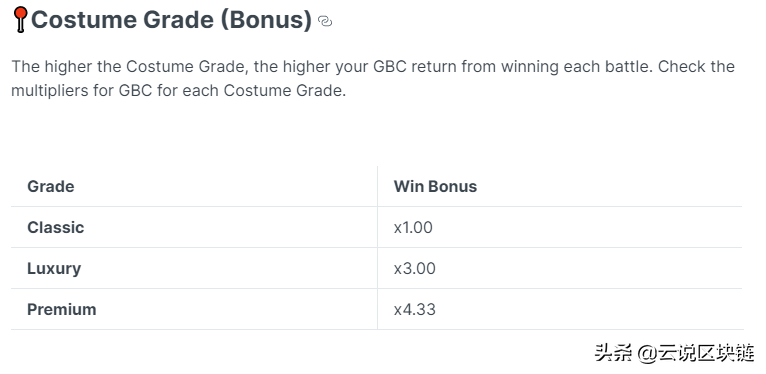Click the x1.00 win bonus value

pos(413,228)
